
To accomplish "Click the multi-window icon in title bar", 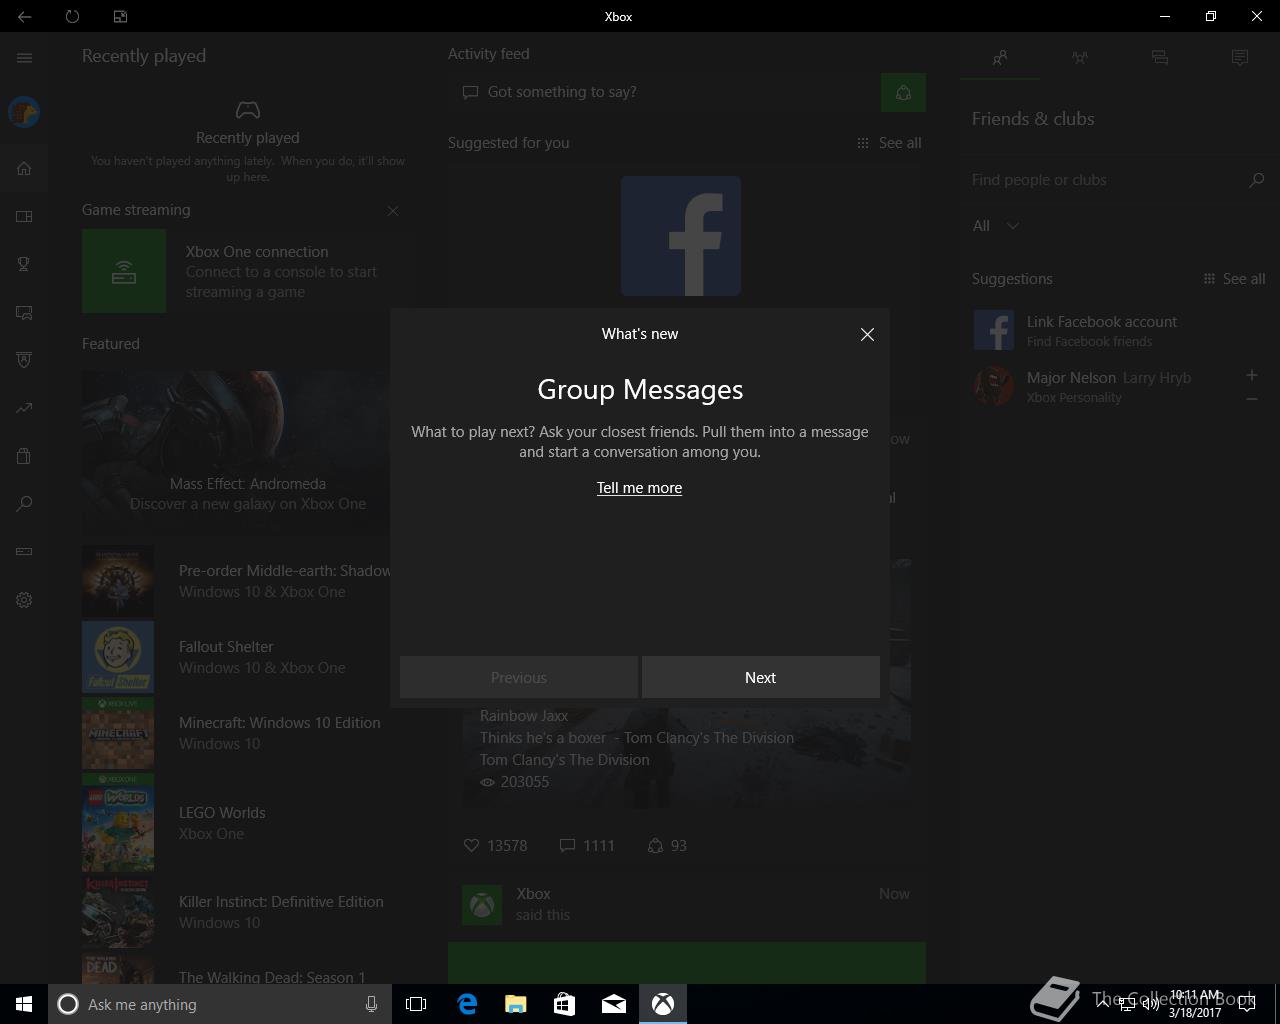I will [x=120, y=16].
